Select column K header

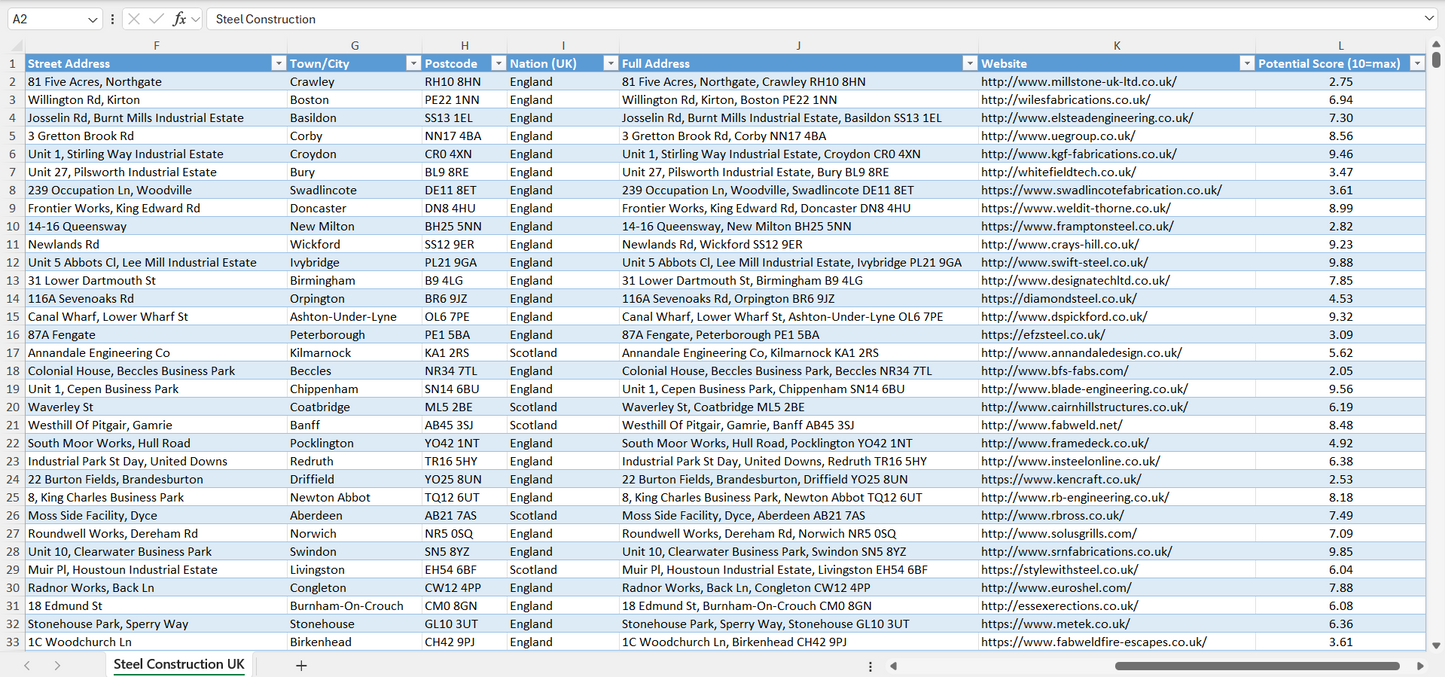point(1116,46)
